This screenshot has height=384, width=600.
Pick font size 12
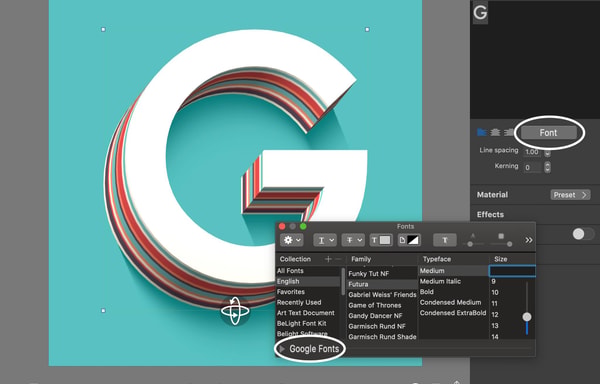pos(495,315)
